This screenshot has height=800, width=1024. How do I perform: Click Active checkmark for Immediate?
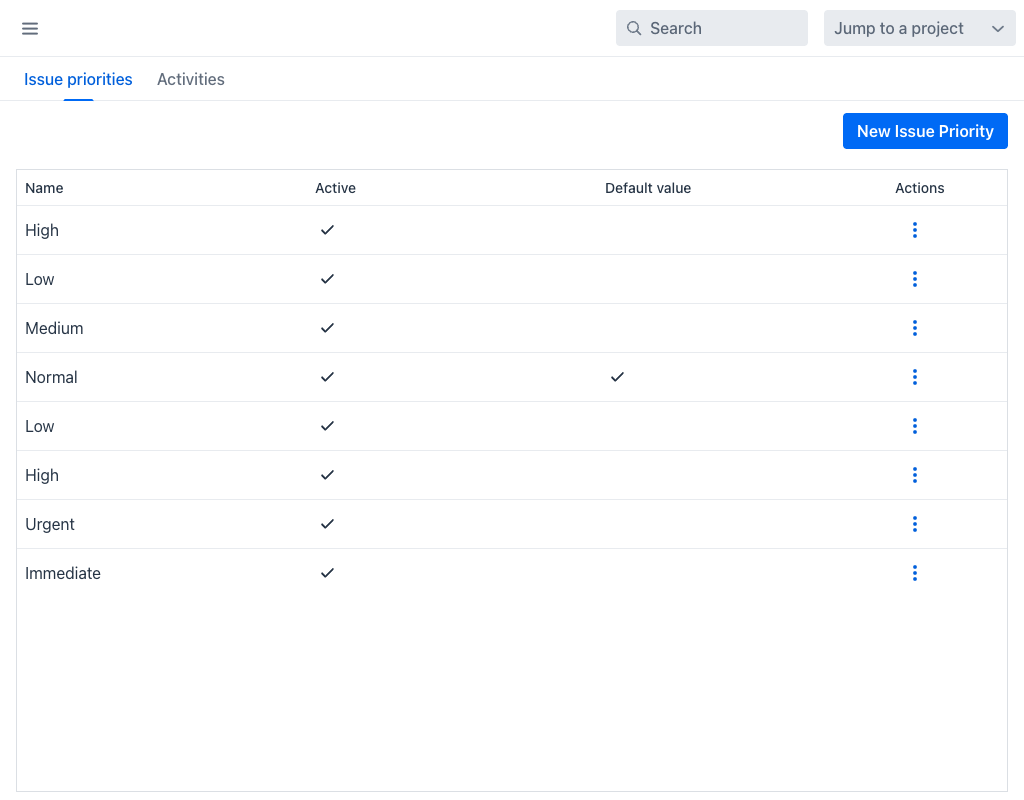327,573
